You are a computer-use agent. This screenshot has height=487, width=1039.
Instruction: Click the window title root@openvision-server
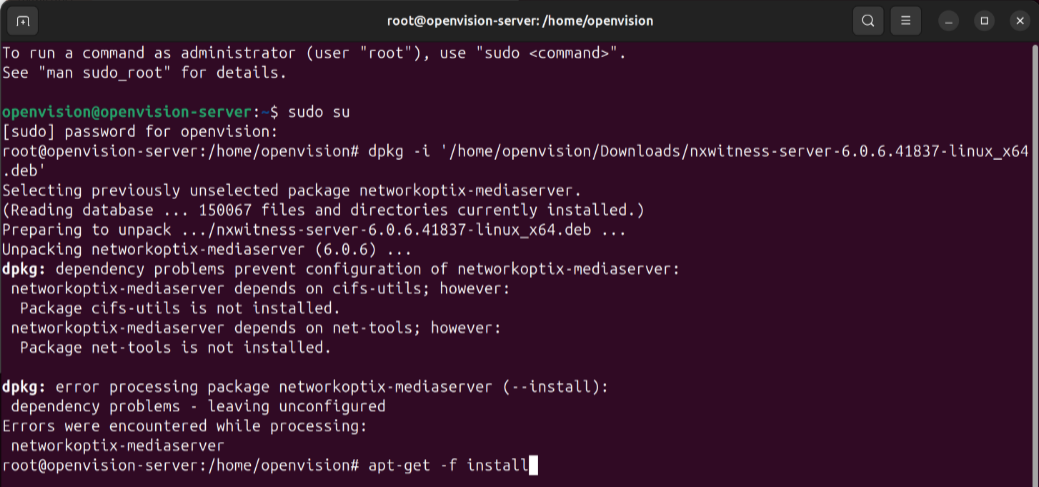click(x=520, y=21)
